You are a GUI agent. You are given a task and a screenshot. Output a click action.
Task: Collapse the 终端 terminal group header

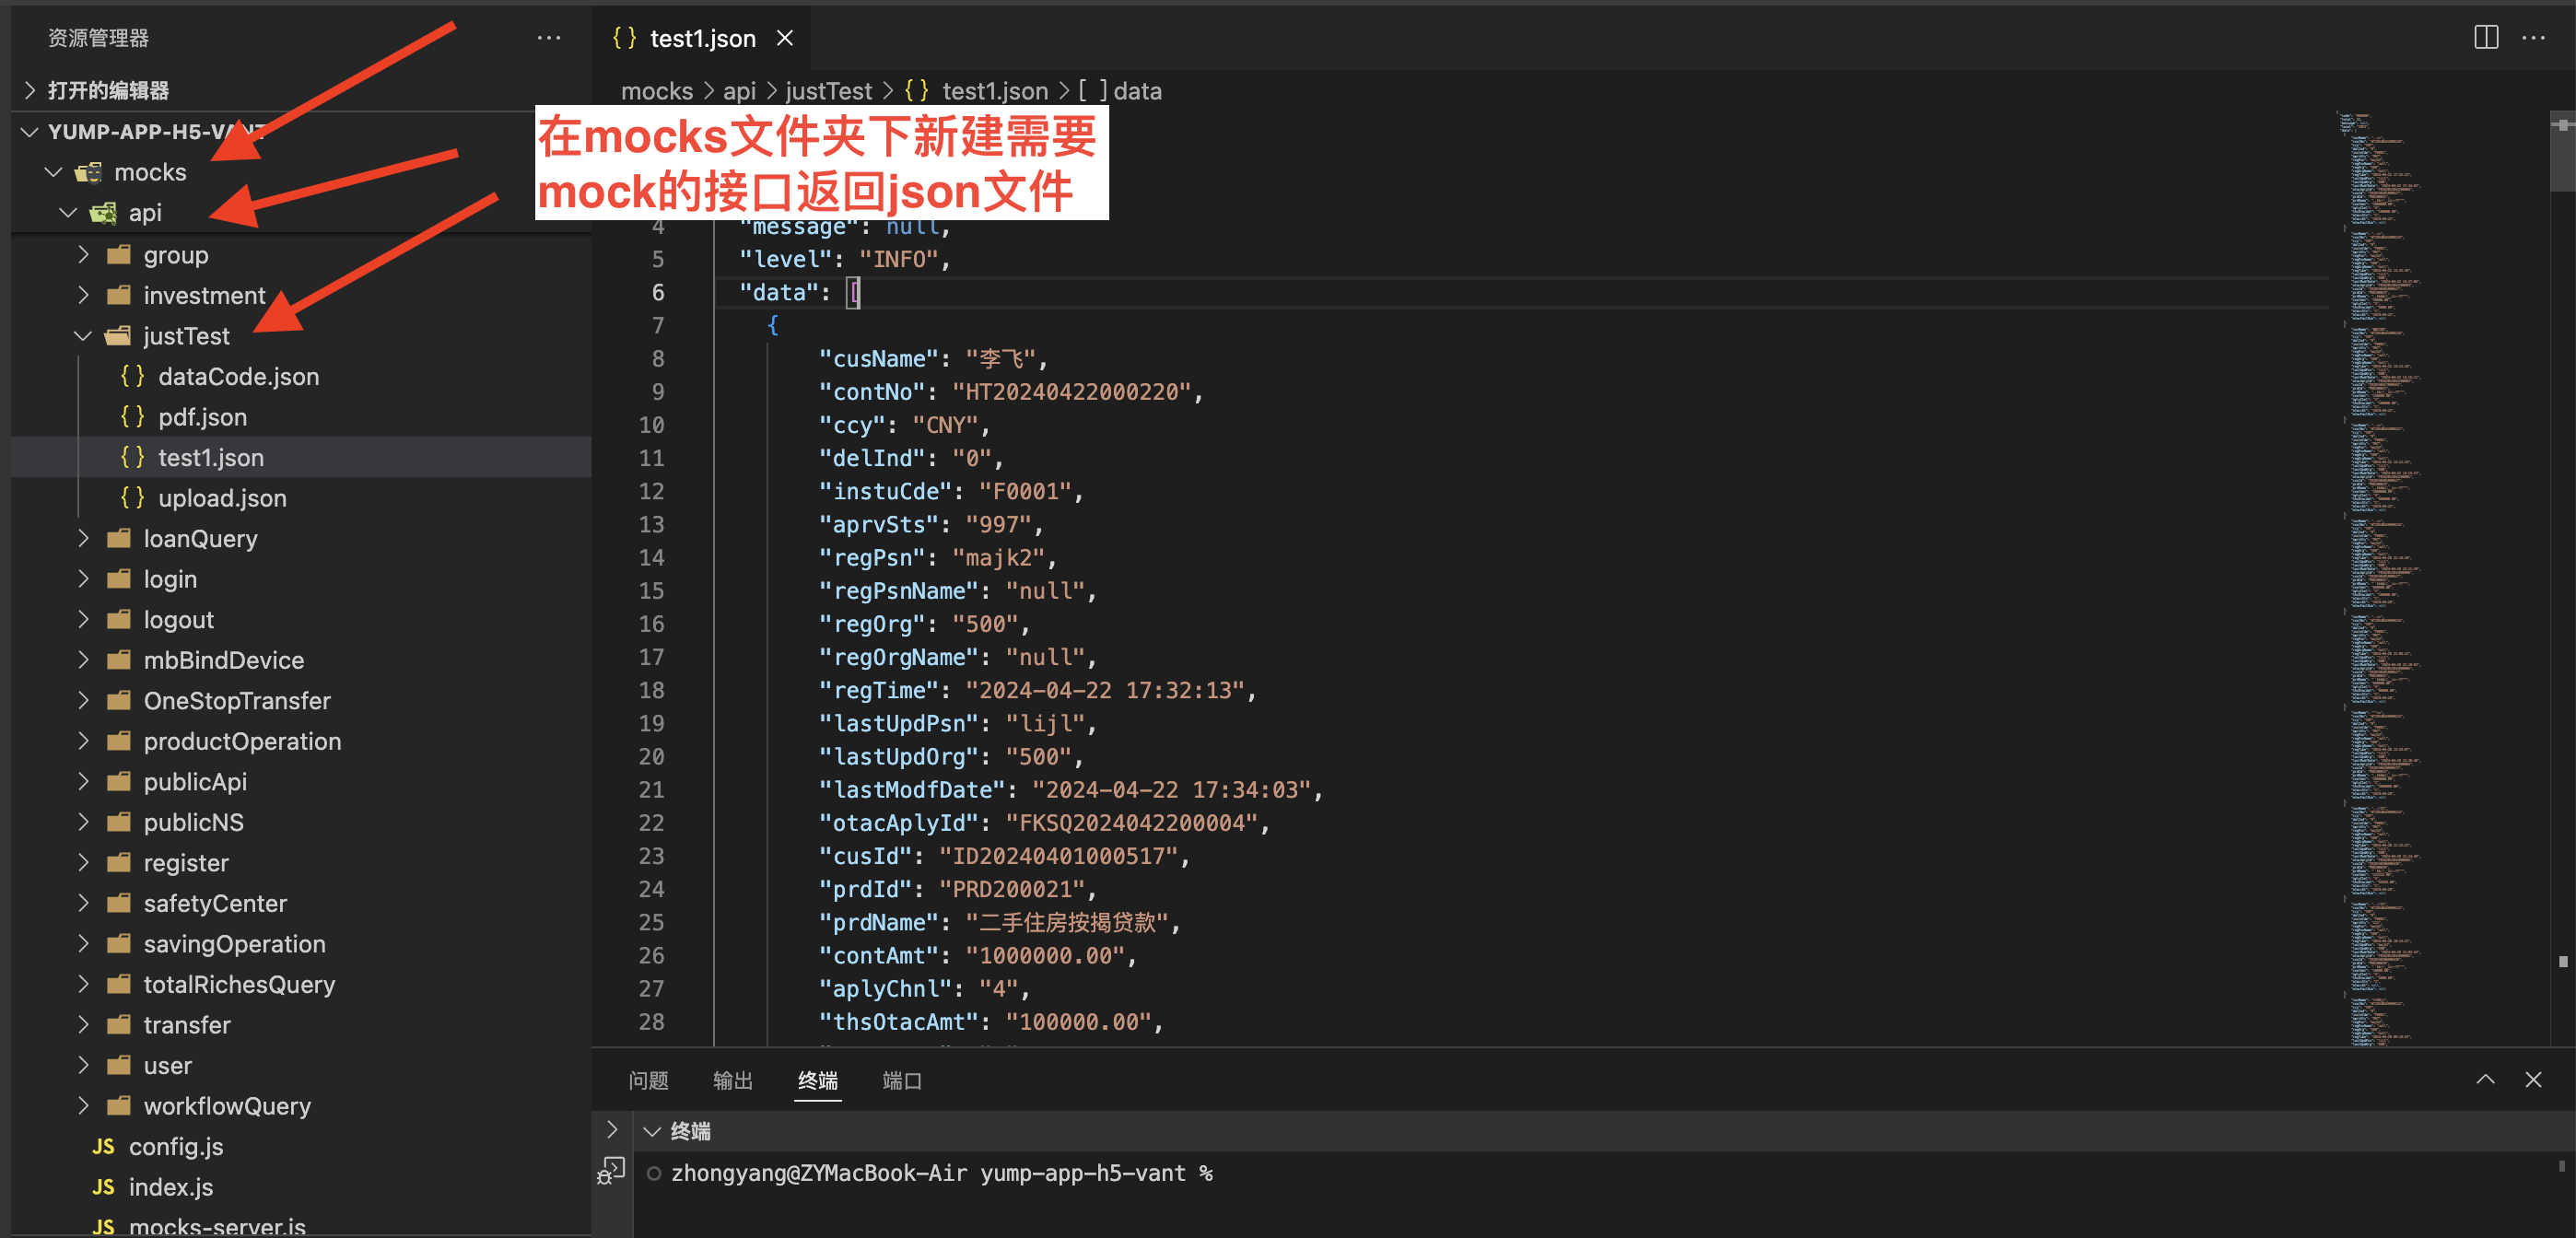coord(652,1131)
